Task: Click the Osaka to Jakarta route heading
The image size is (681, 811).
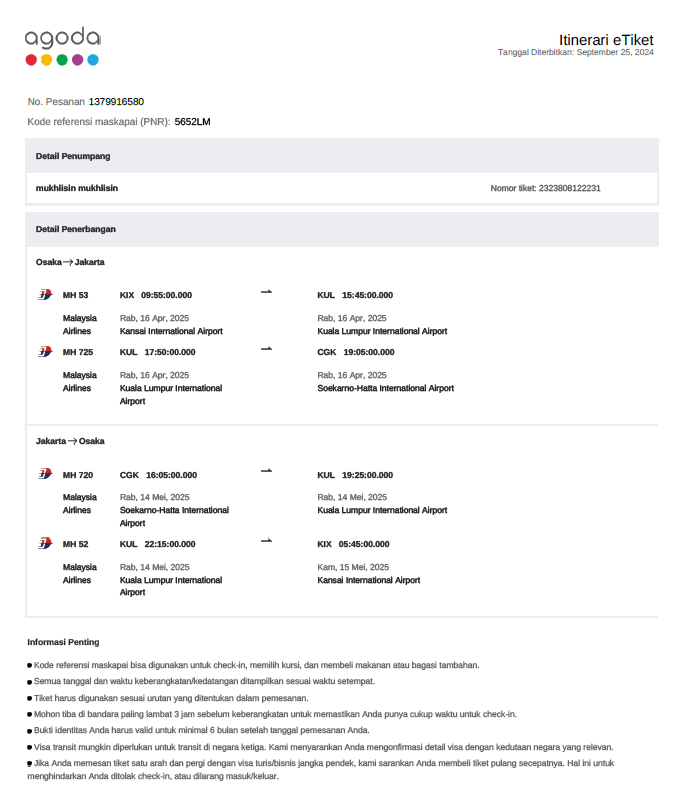Action: pyautogui.click(x=70, y=262)
